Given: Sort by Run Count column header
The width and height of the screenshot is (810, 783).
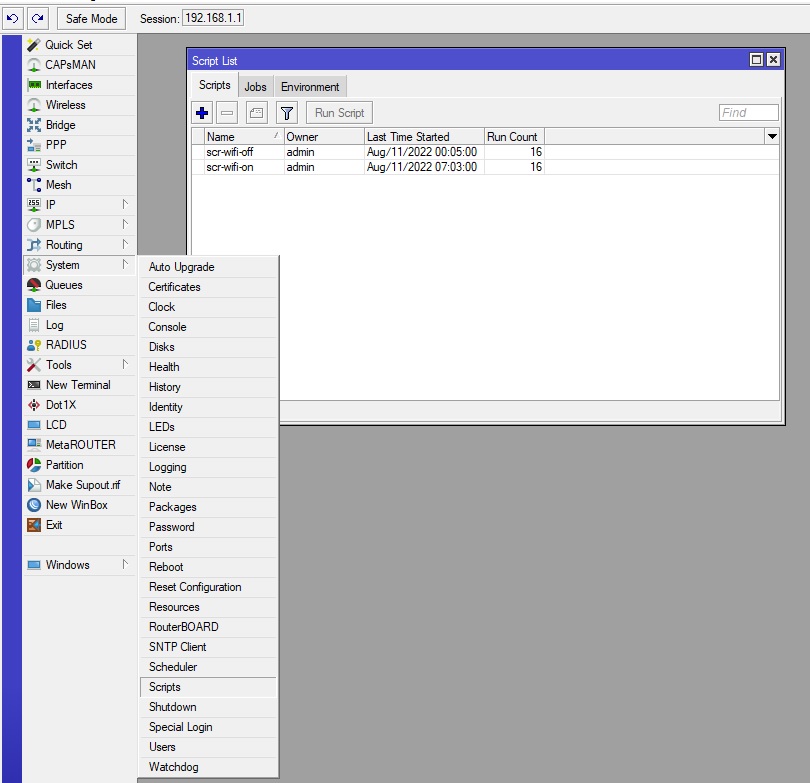Looking at the screenshot, I should point(514,137).
